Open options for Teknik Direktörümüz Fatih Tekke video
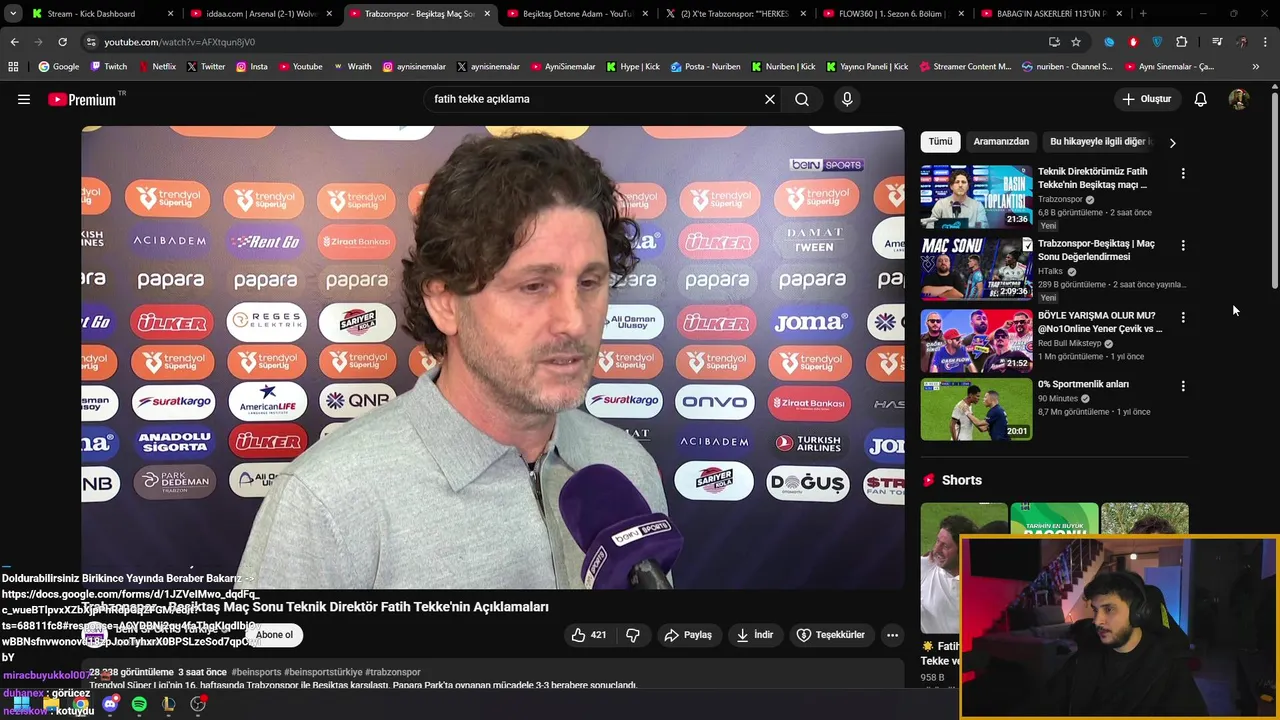Image resolution: width=1280 pixels, height=720 pixels. point(1183,173)
